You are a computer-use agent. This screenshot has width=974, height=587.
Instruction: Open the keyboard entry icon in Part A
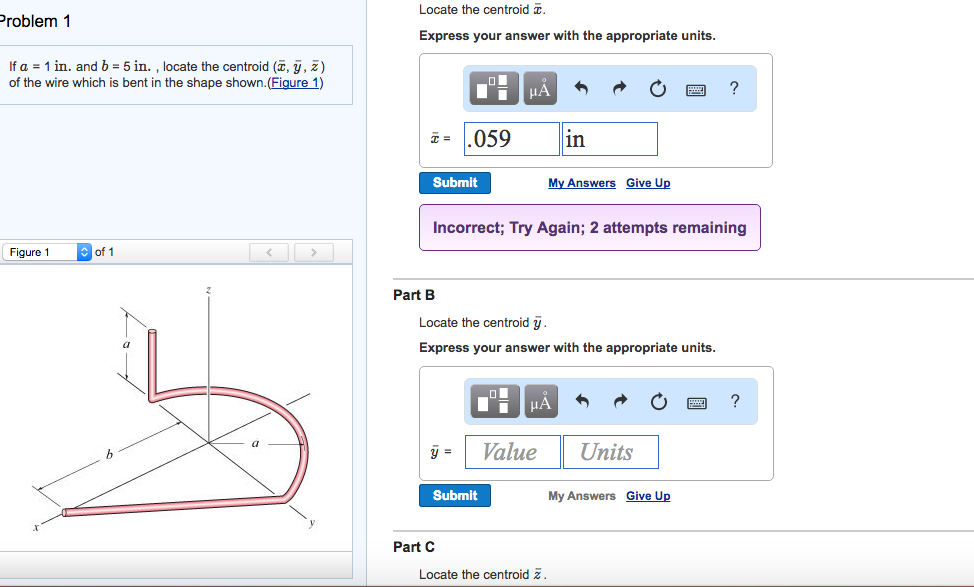695,87
